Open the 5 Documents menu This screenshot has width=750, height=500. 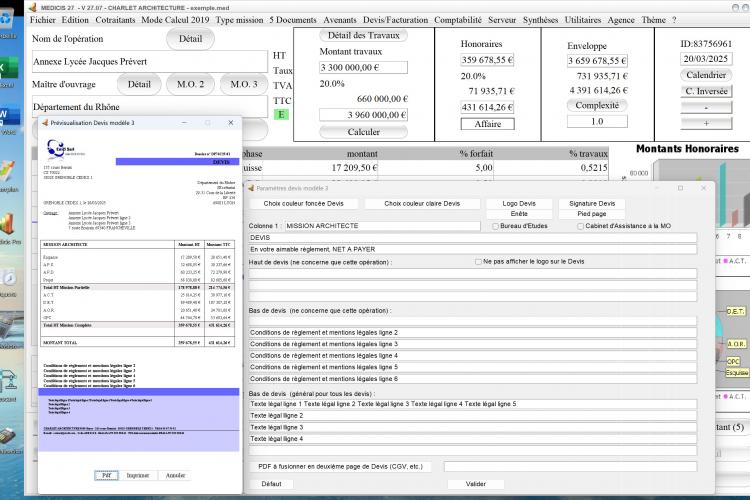tap(293, 20)
